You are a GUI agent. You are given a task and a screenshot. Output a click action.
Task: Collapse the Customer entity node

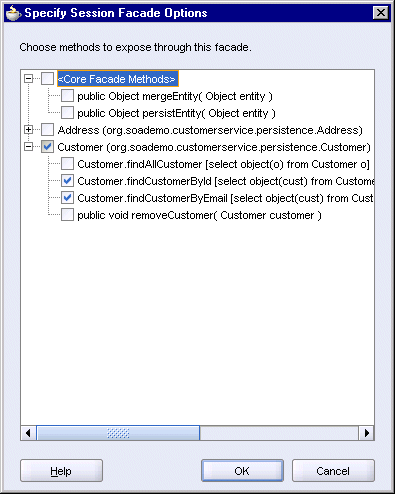[x=29, y=147]
